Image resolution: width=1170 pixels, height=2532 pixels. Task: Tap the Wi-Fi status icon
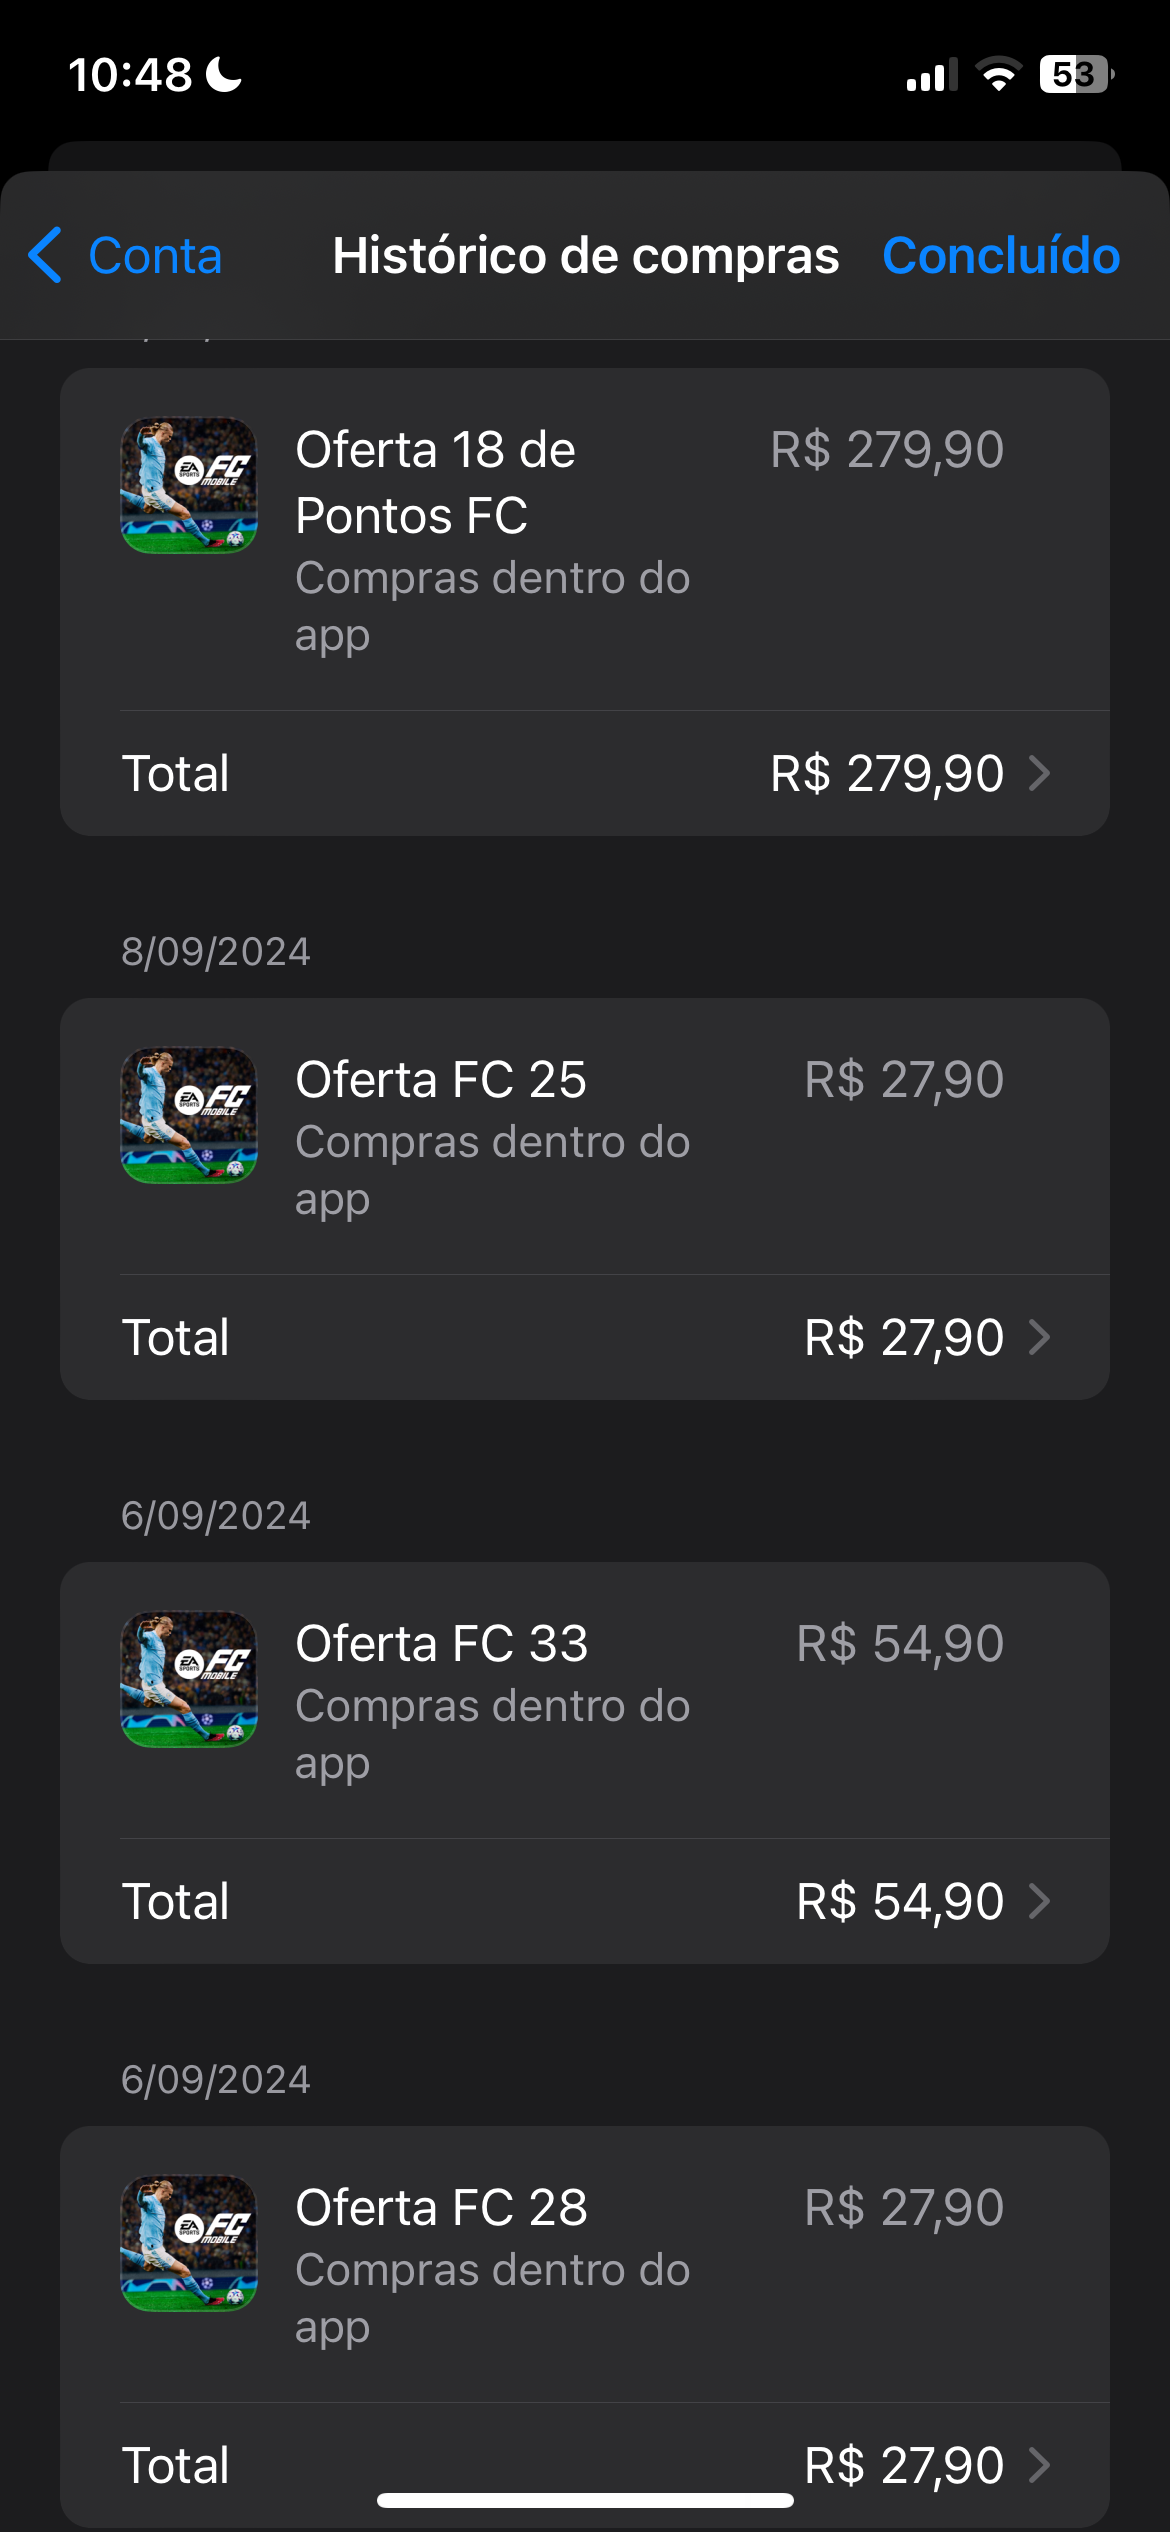(998, 75)
